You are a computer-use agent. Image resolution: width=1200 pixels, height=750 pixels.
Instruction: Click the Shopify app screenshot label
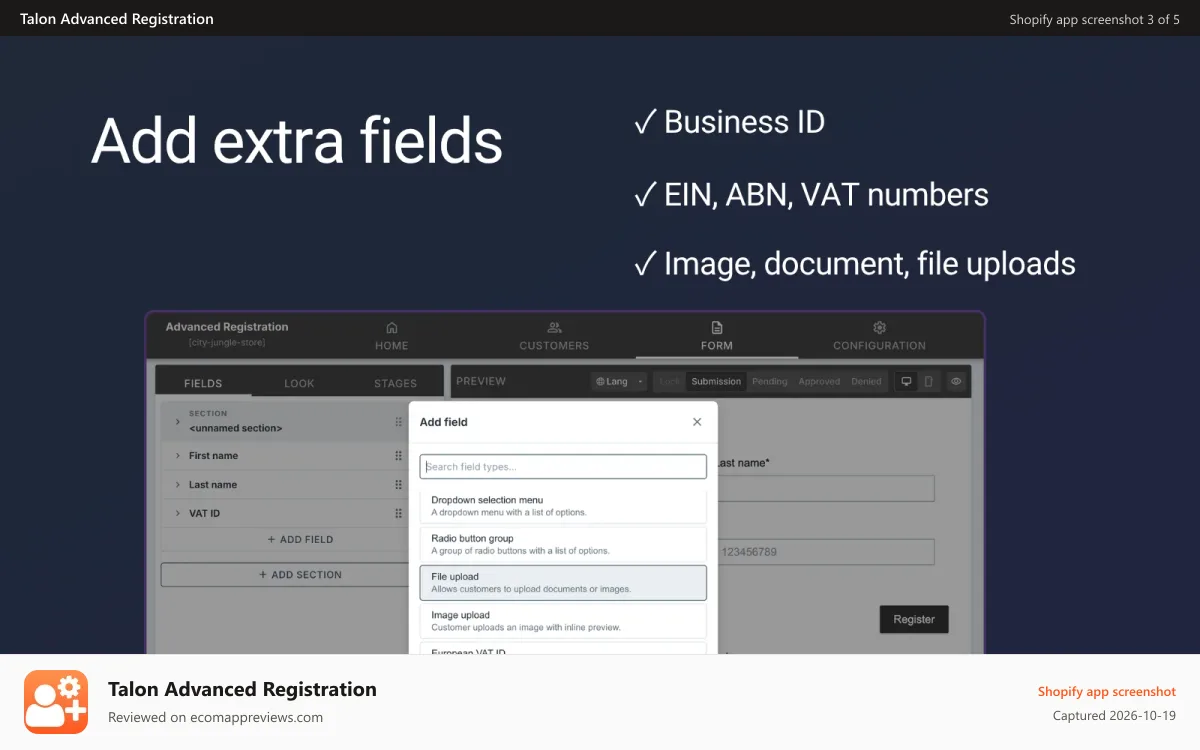click(x=1107, y=691)
